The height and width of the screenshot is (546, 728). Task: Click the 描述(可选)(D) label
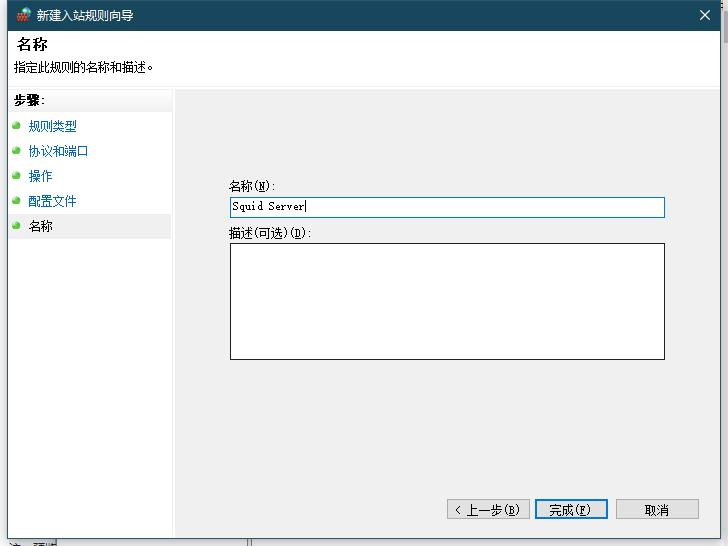[x=270, y=233]
